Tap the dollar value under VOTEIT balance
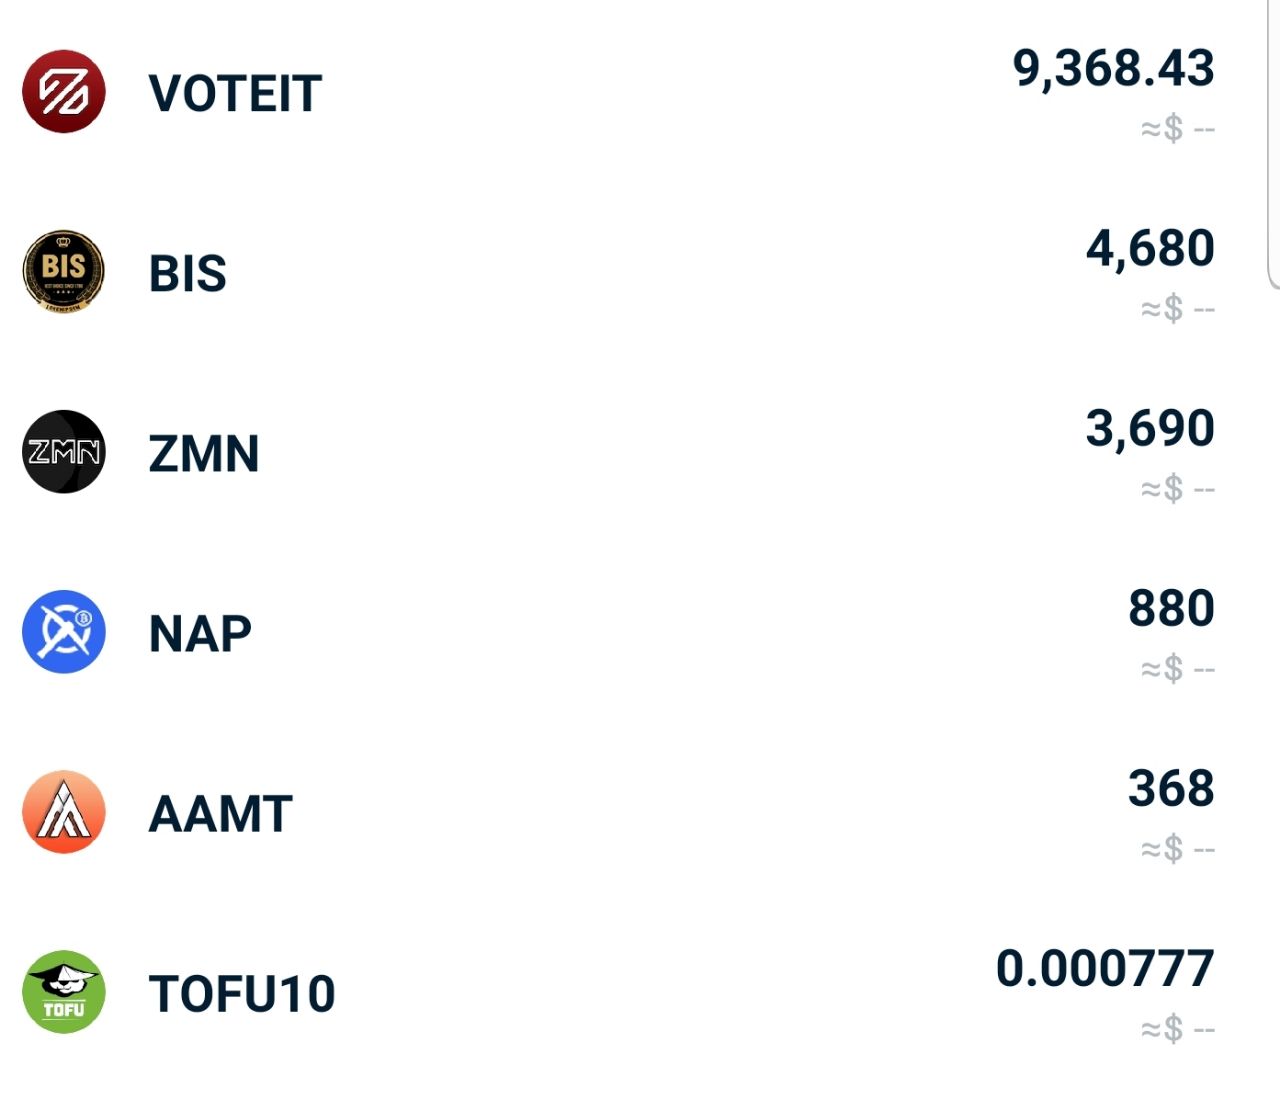The width and height of the screenshot is (1280, 1100). pyautogui.click(x=1178, y=129)
